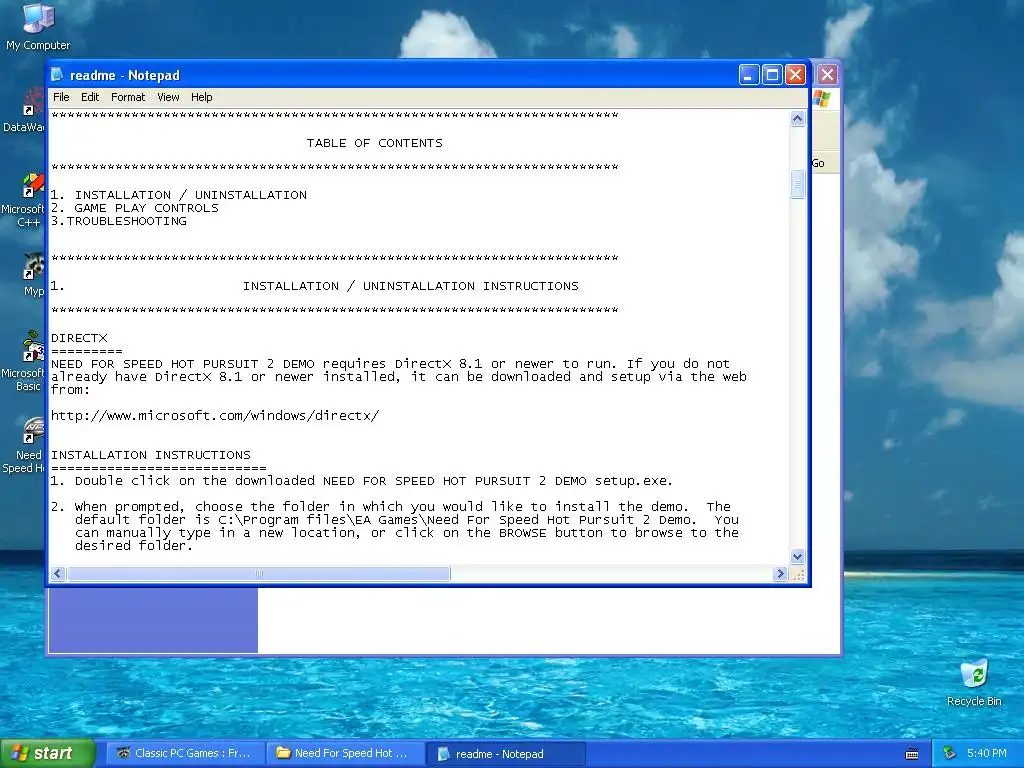
Task: Click the horizontal scrollbar right arrow
Action: 780,573
